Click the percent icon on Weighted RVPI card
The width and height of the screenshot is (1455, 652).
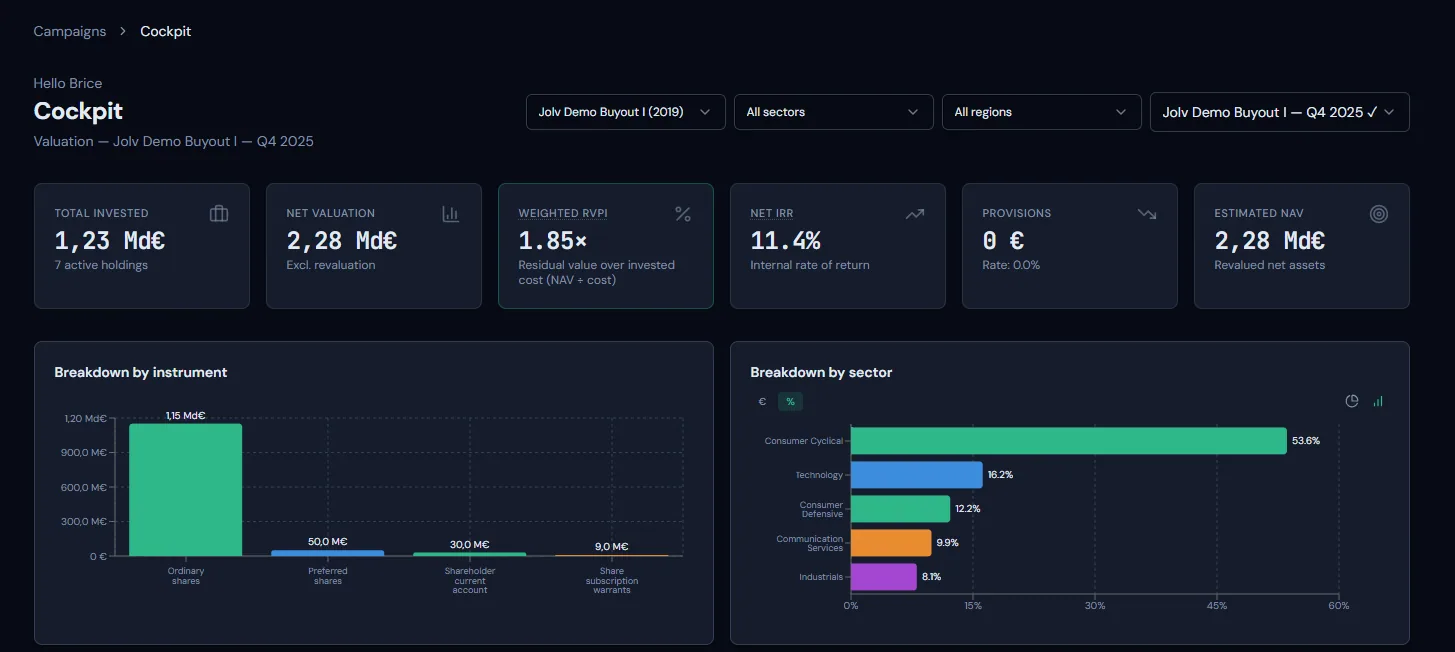(x=683, y=214)
